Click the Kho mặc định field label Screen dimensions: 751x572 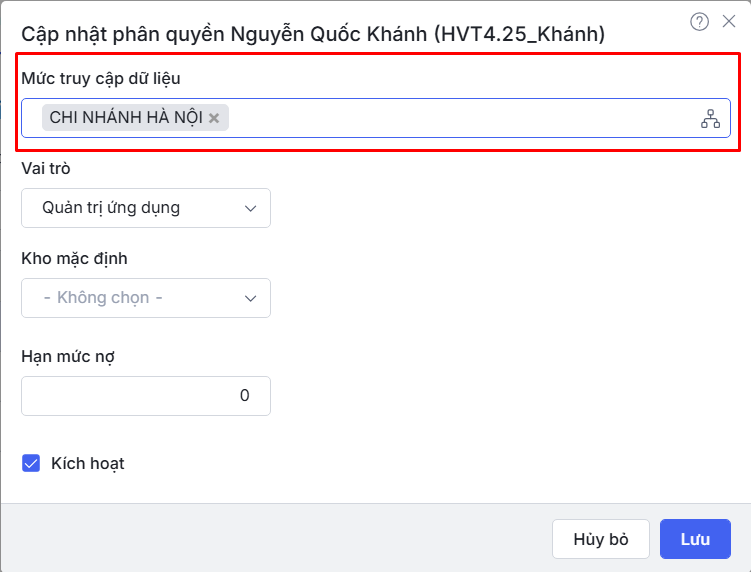[x=74, y=258]
